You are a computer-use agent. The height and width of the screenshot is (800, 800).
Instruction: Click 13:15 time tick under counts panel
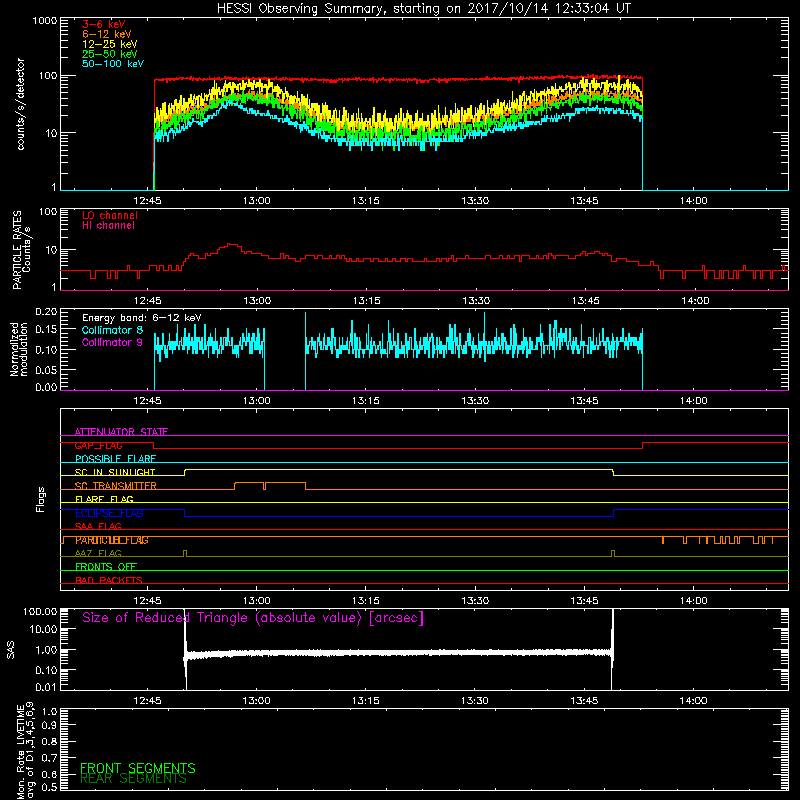tap(366, 201)
